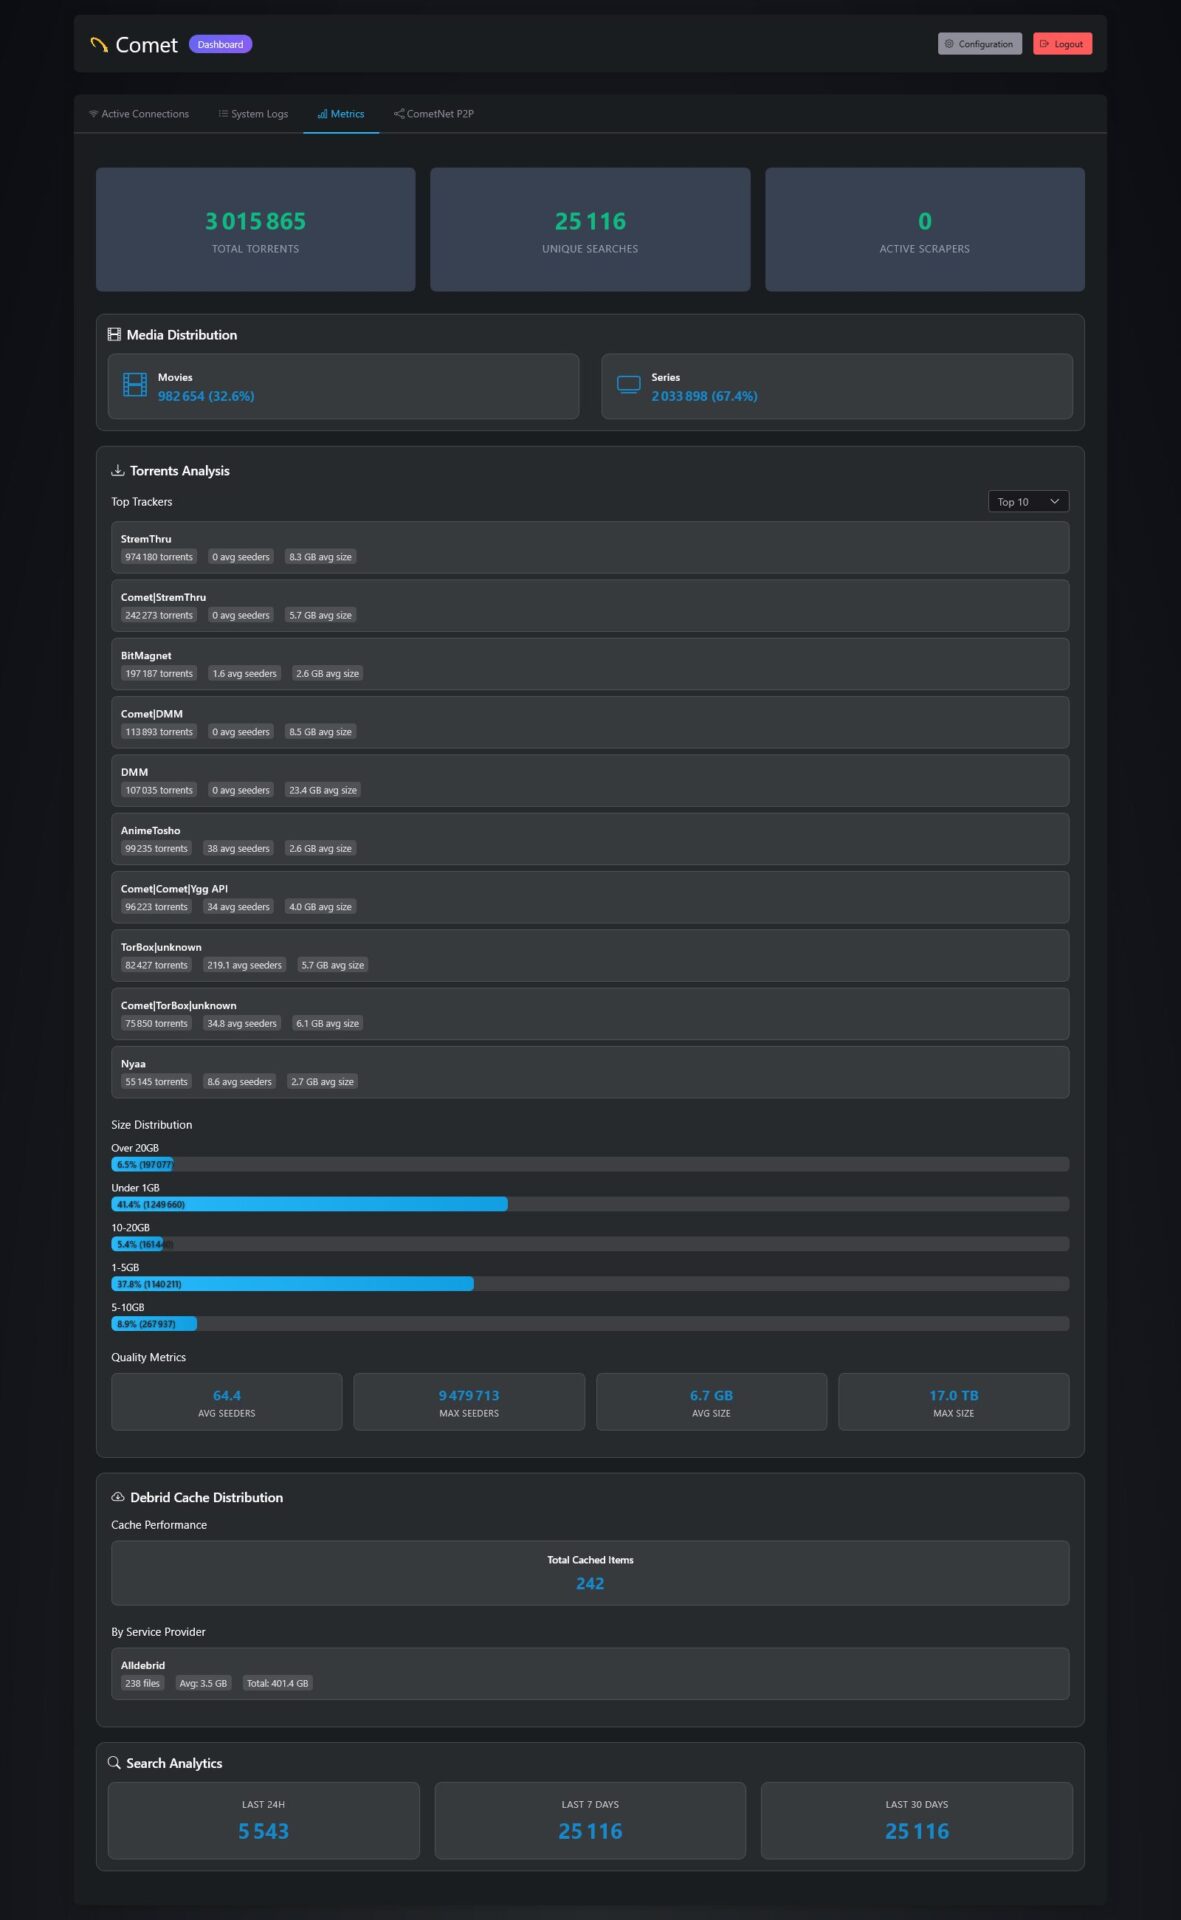Click the gear icon in Configuration button
This screenshot has height=1920, width=1181.
point(949,44)
